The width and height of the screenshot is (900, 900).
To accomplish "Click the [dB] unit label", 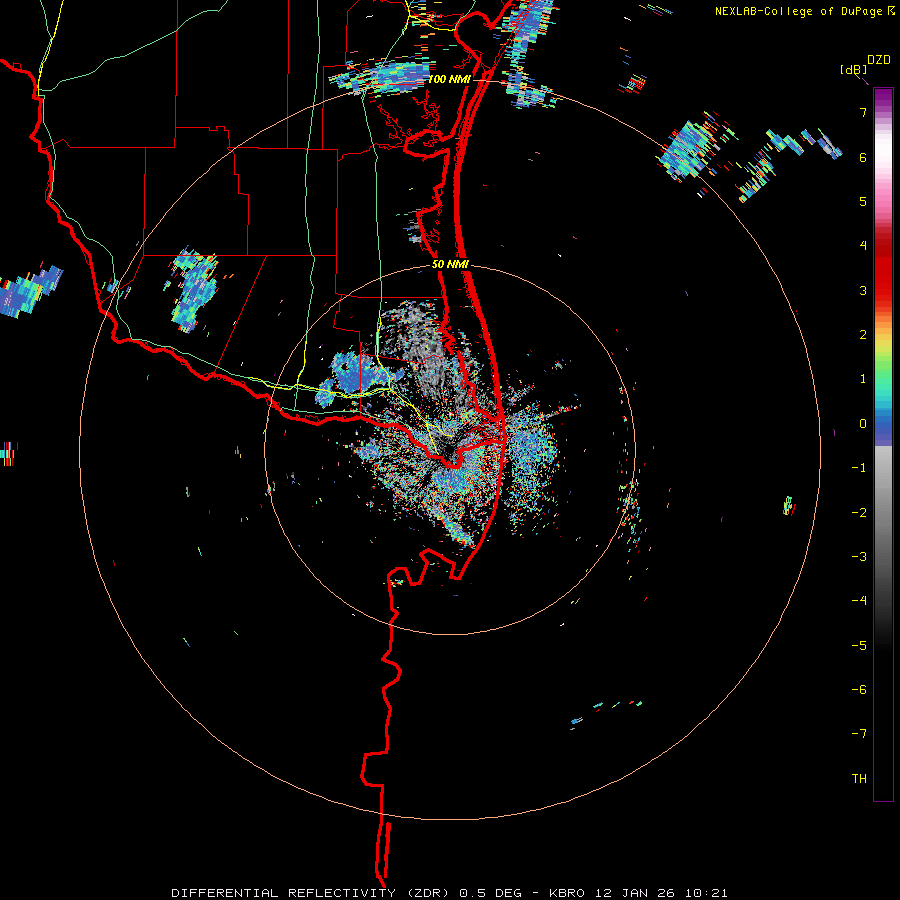I will [x=854, y=69].
